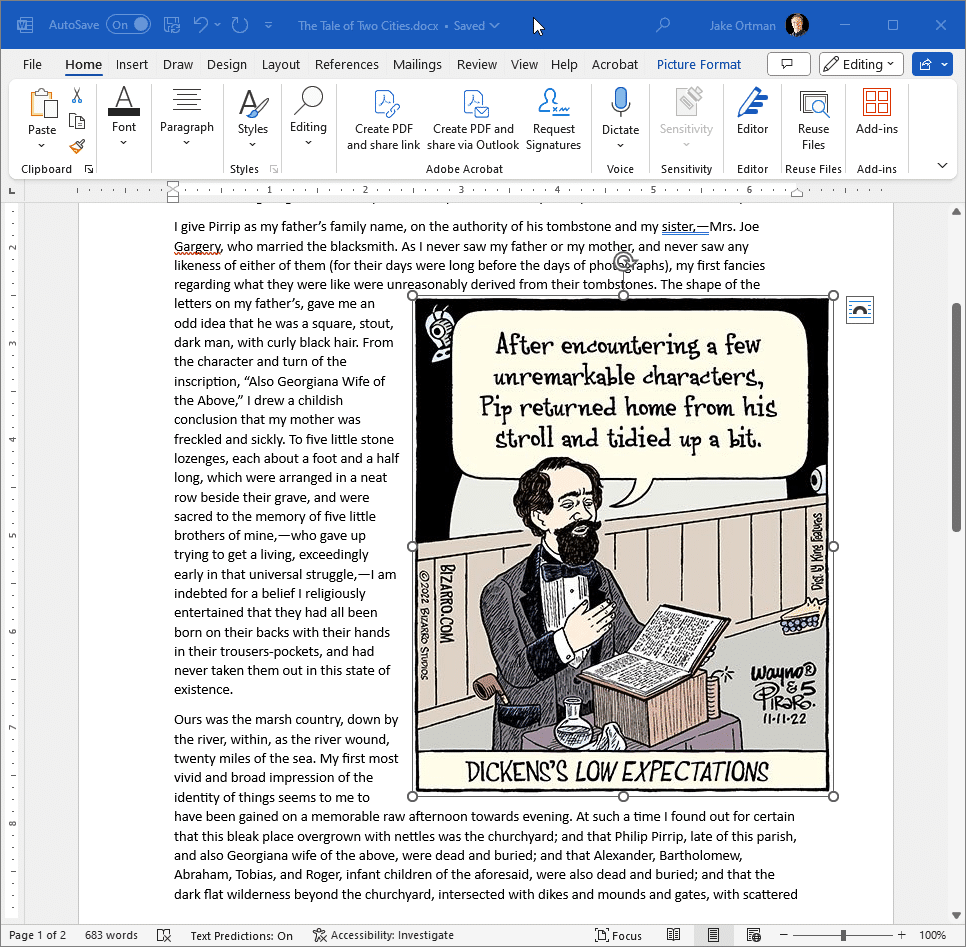Click the Comments speech bubble button
Screen dimensions: 966x947
pyautogui.click(x=789, y=64)
